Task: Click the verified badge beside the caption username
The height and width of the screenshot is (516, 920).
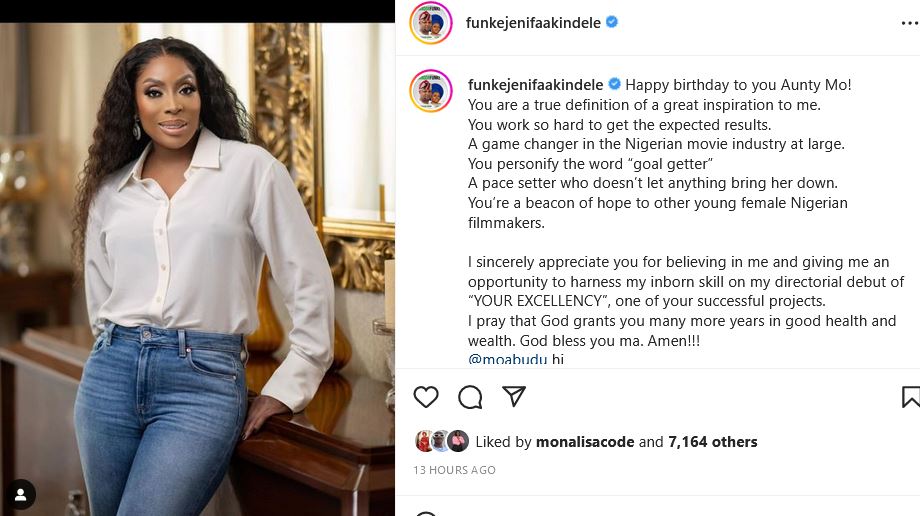Action: pos(615,85)
